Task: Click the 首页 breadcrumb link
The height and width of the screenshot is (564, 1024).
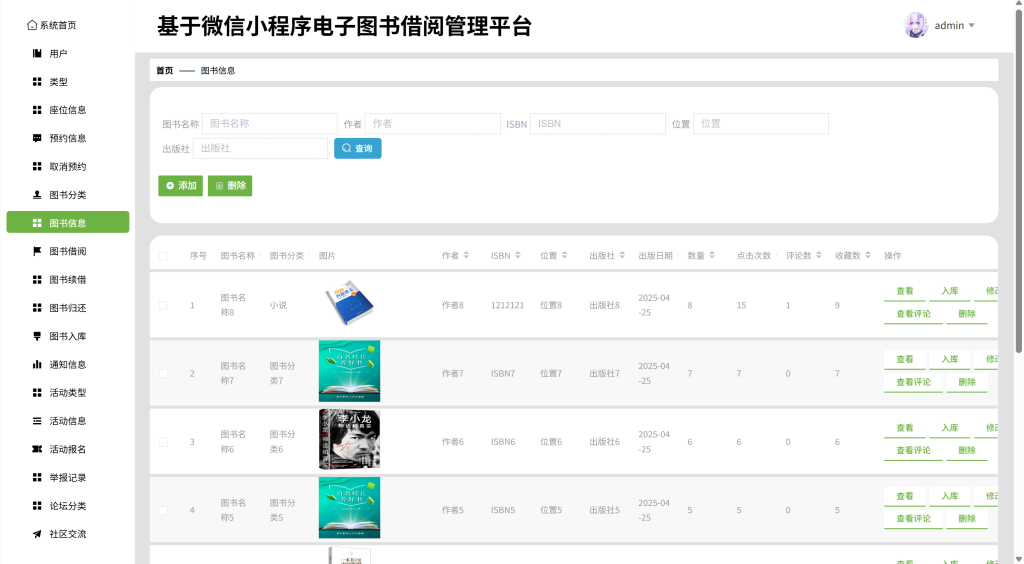Action: [165, 70]
